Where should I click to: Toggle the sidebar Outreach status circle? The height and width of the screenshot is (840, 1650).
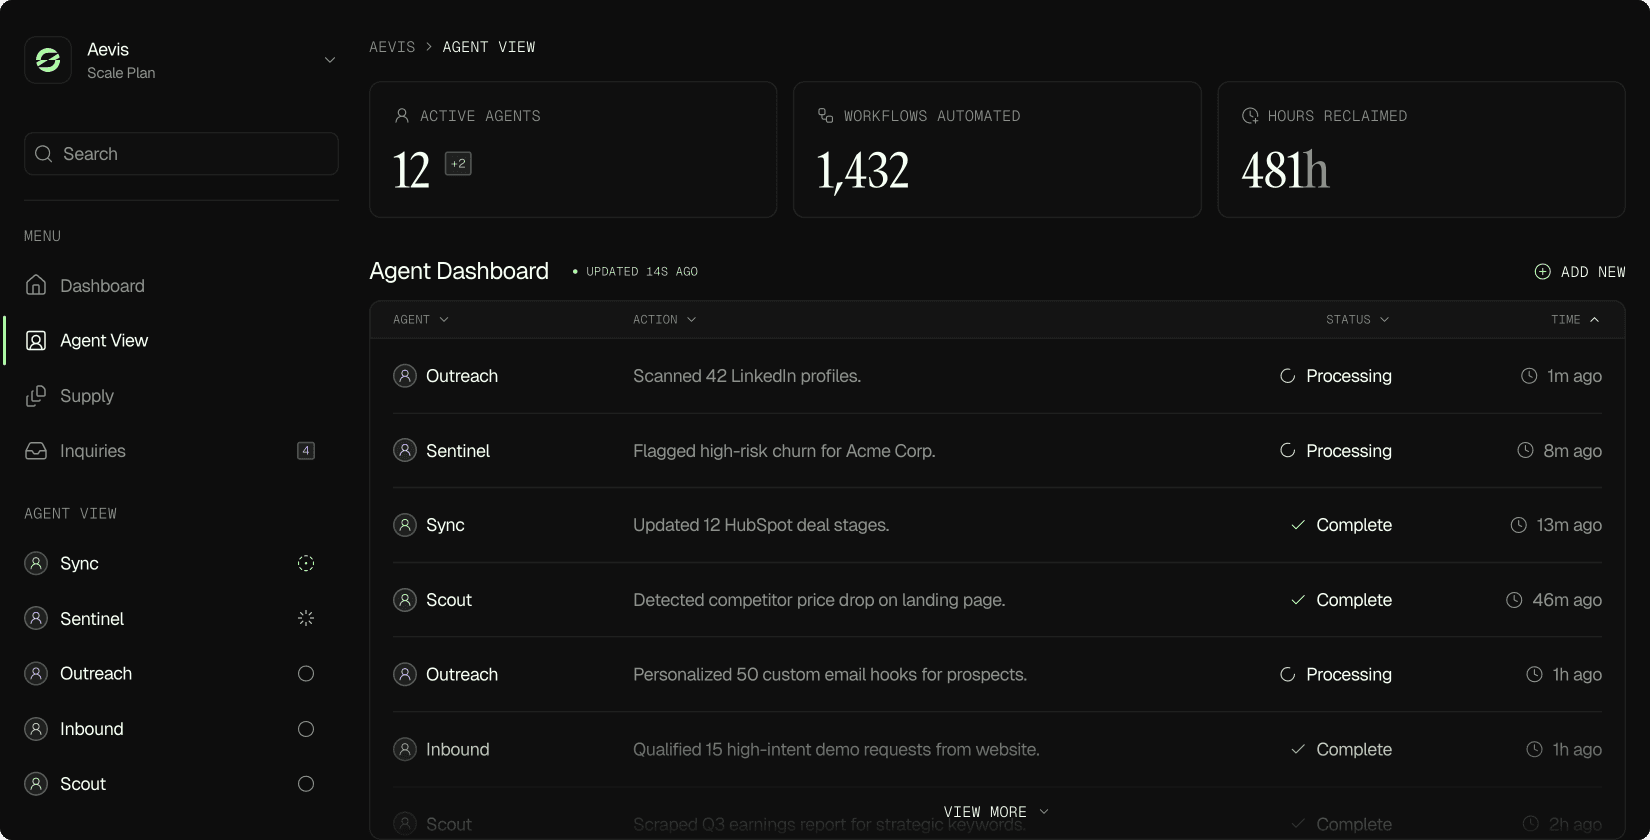point(306,674)
